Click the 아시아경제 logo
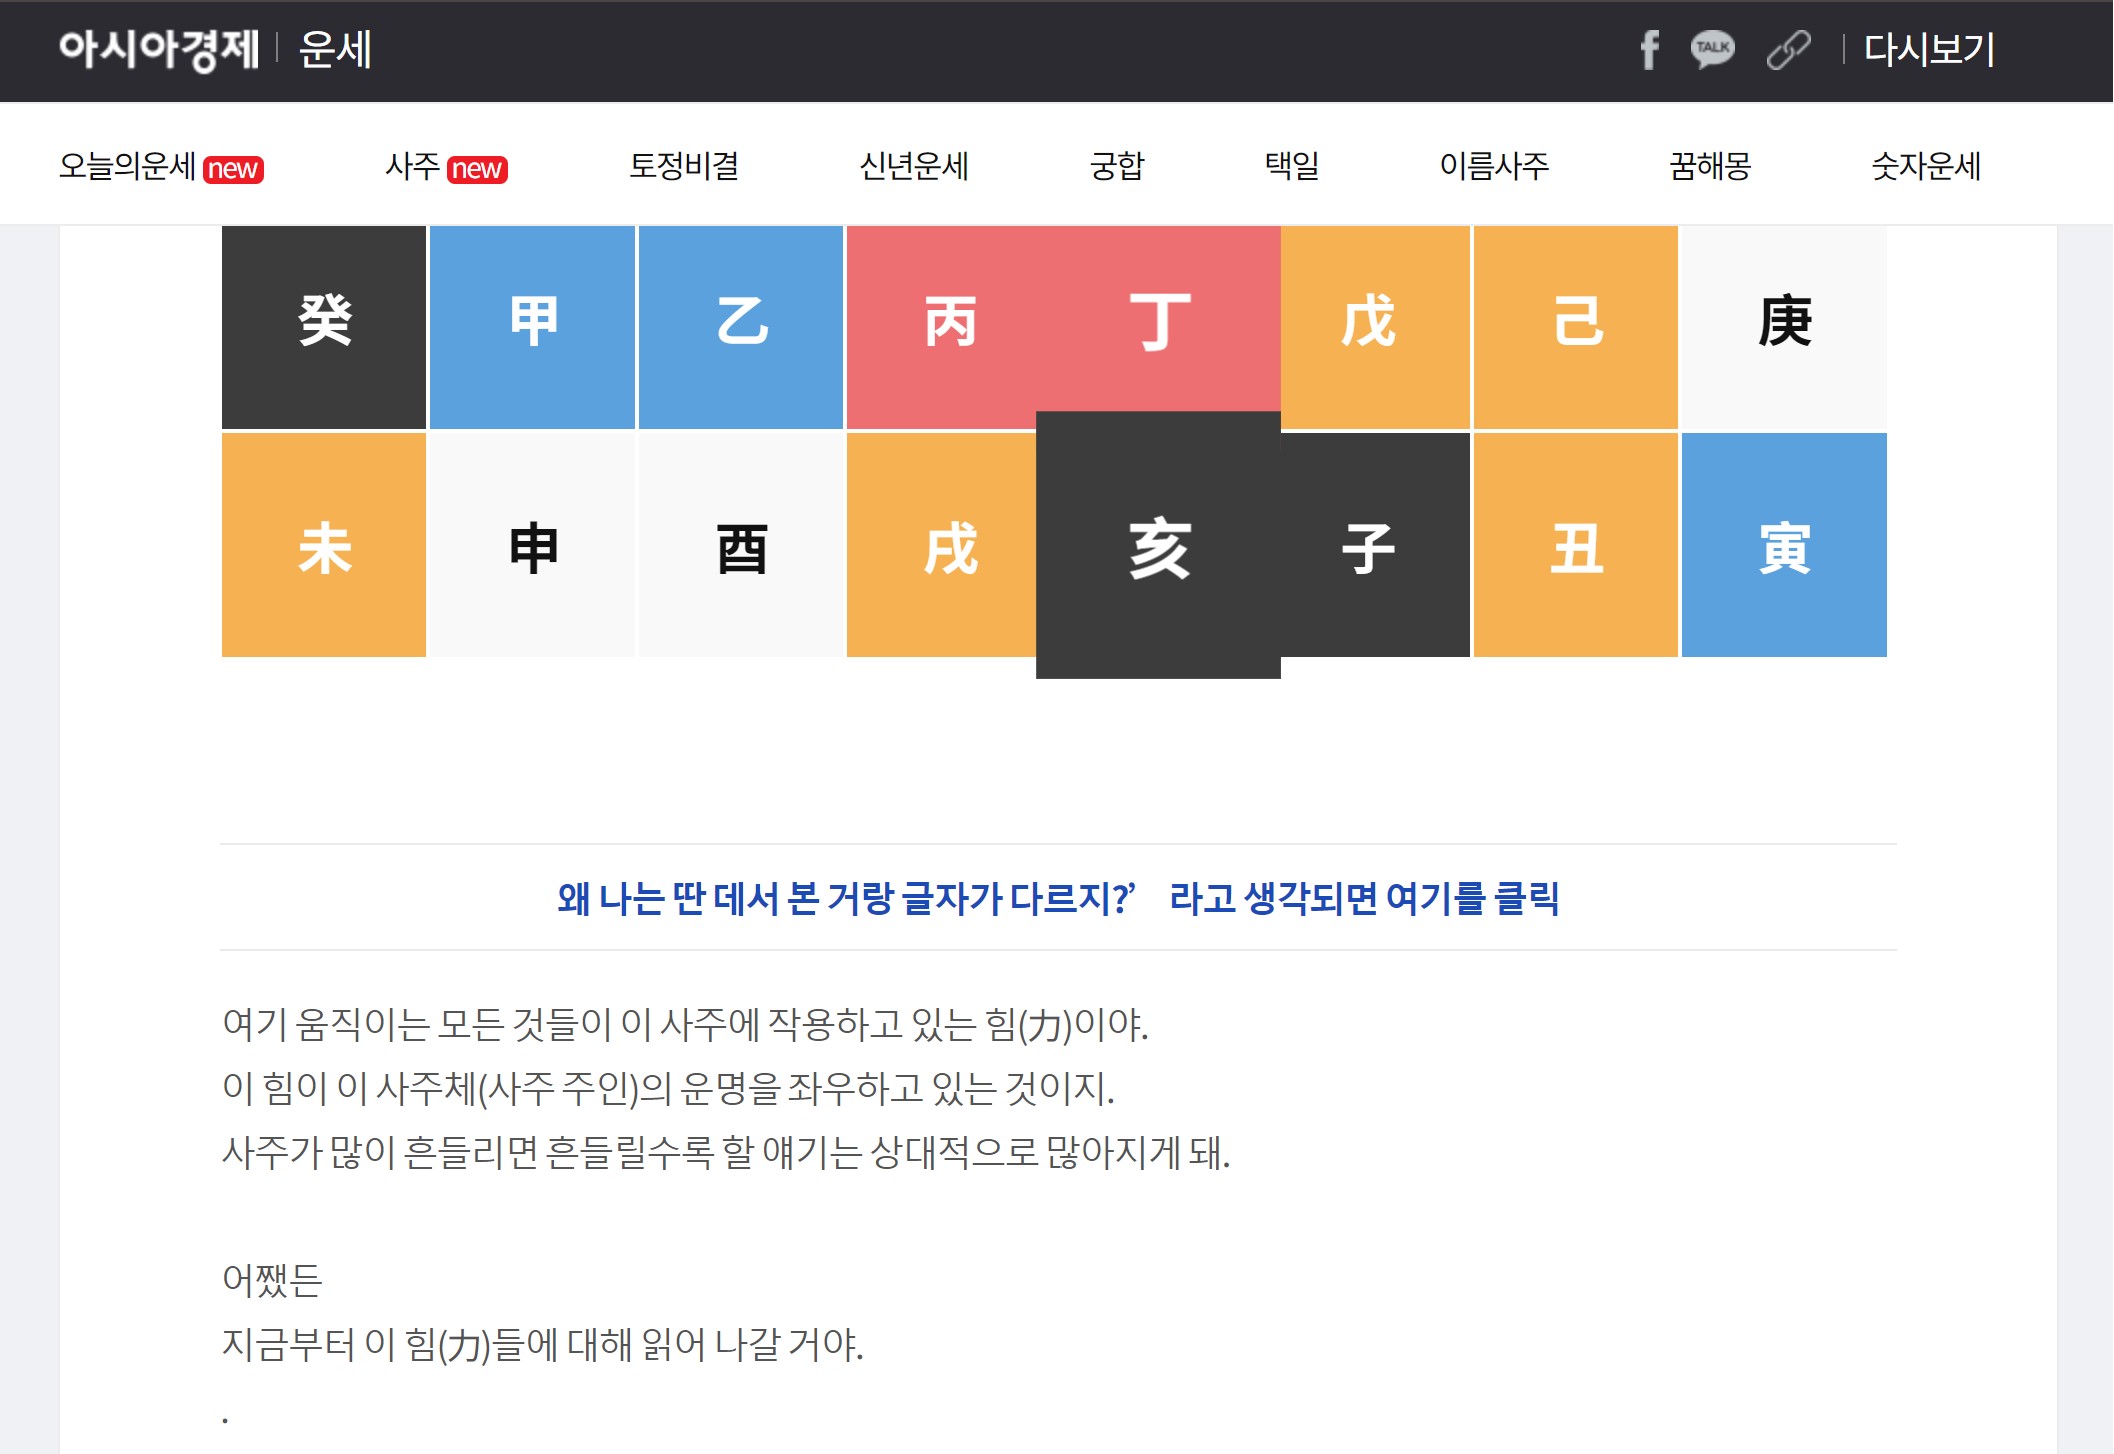The width and height of the screenshot is (2114, 1454). point(159,50)
